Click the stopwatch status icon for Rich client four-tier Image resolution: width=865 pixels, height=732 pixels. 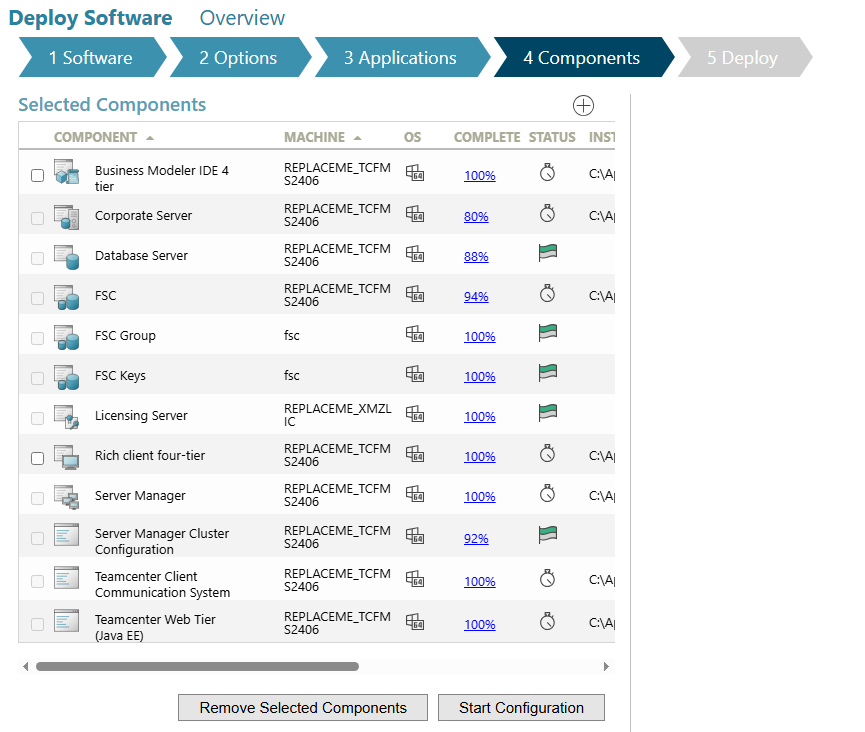coord(547,453)
